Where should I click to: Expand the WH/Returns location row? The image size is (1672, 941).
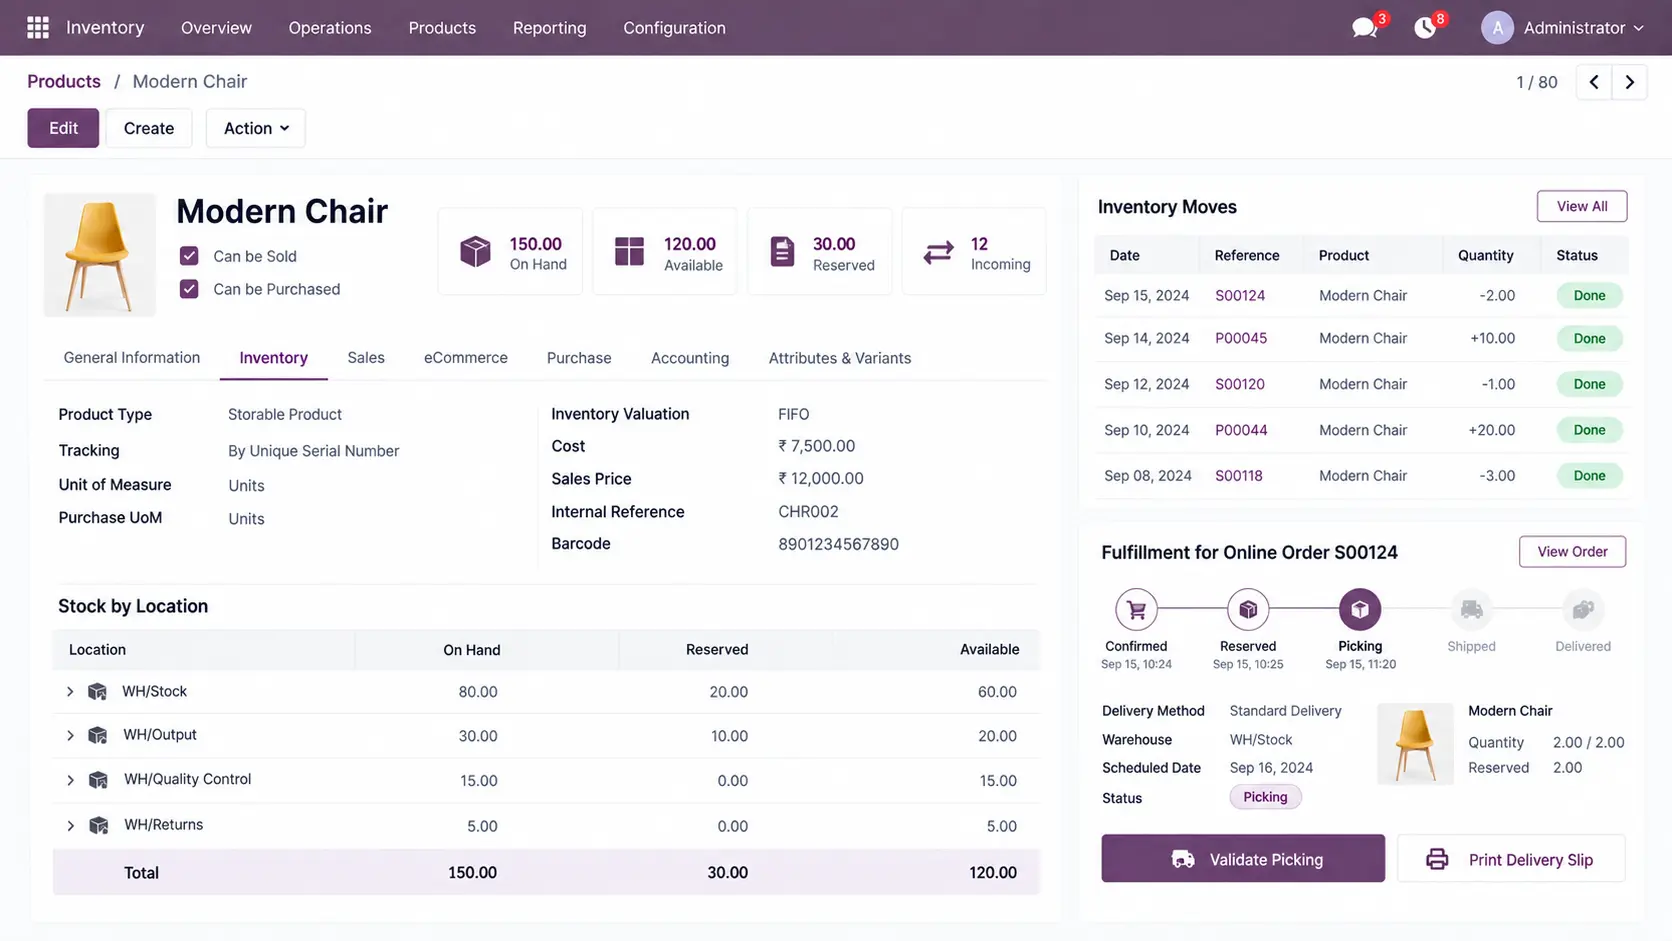[x=70, y=826]
